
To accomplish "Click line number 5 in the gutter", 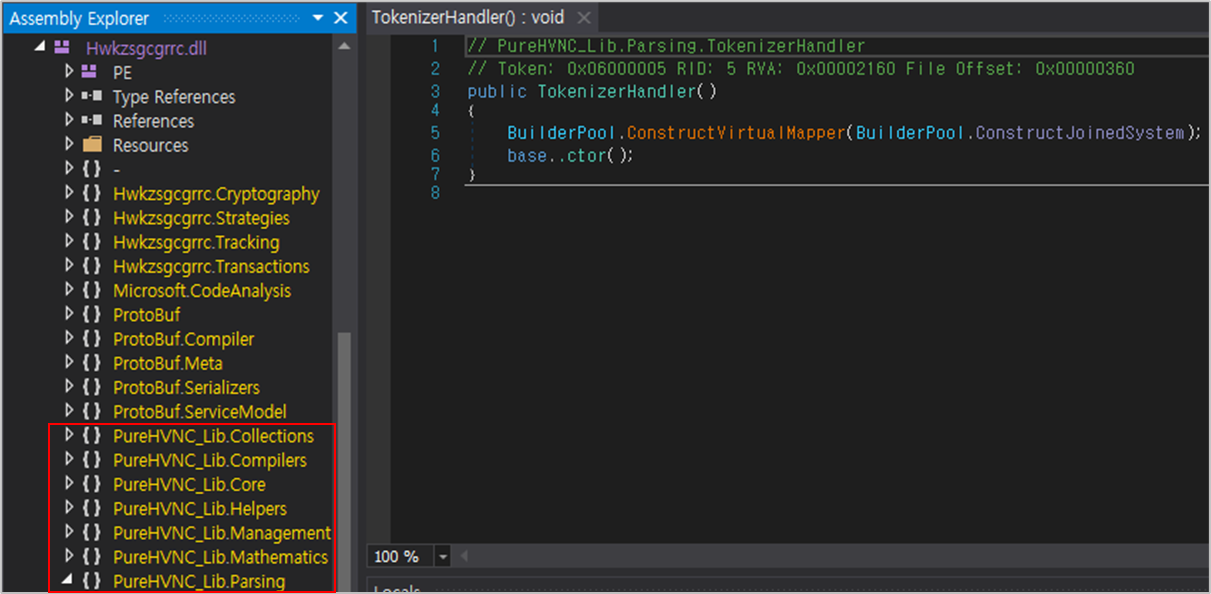I will (435, 133).
